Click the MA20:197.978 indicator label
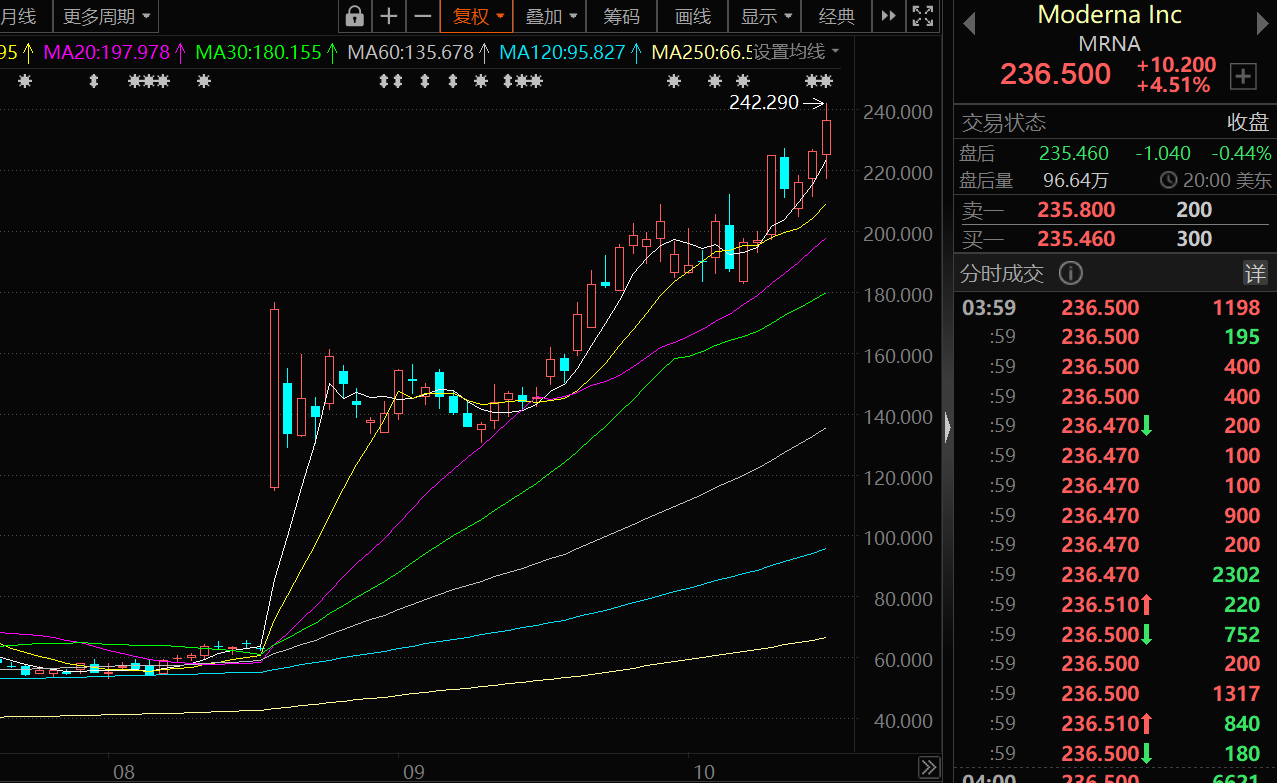Viewport: 1277px width, 783px height. pos(108,53)
